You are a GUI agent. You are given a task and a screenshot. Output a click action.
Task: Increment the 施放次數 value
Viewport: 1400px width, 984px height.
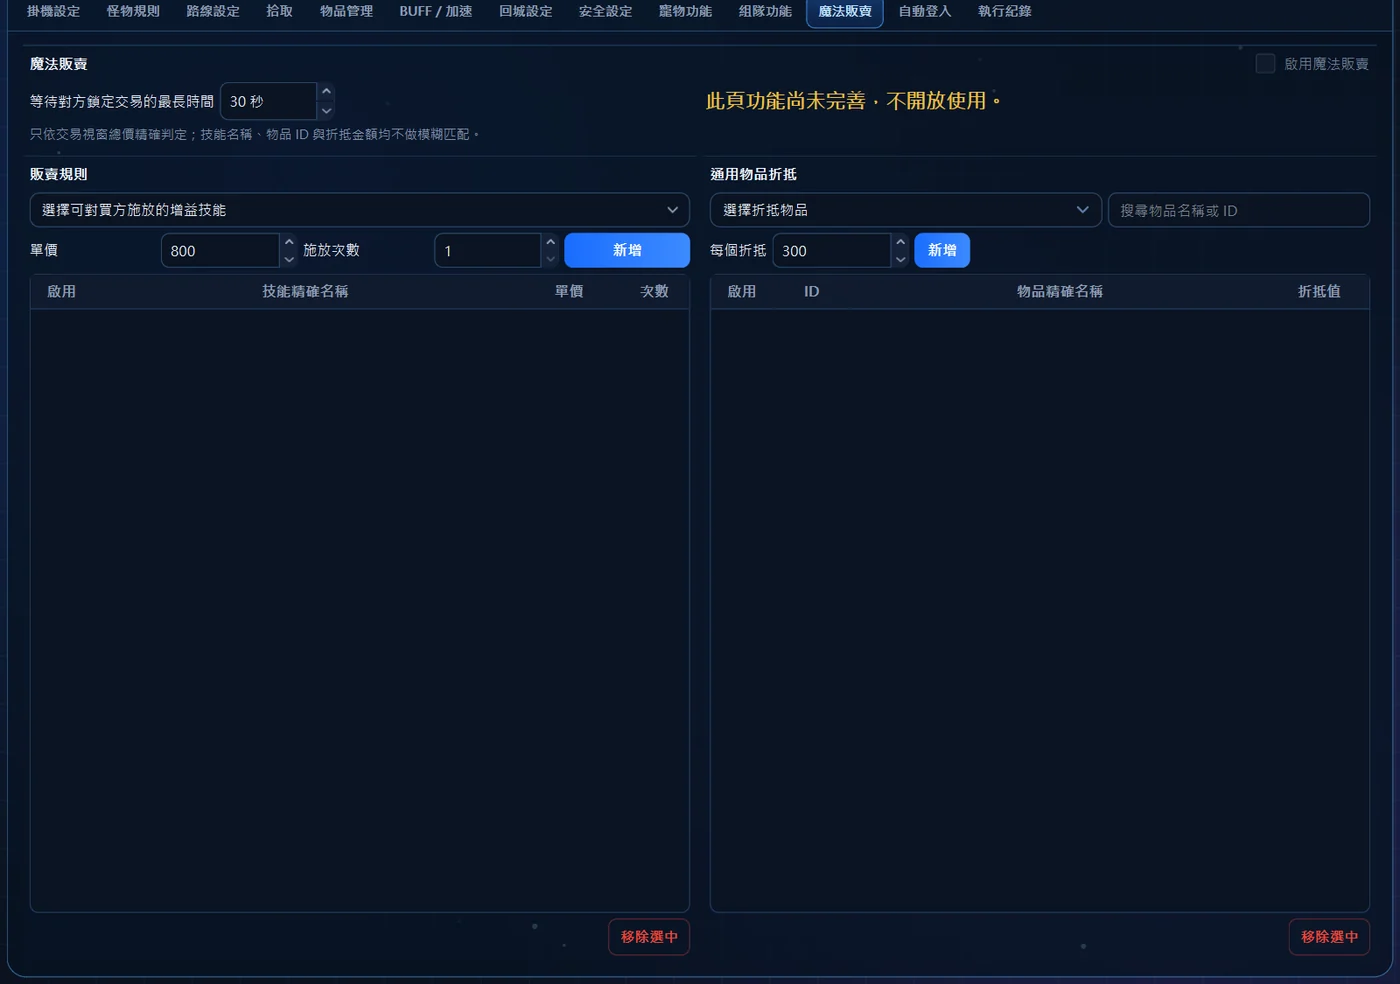click(550, 242)
